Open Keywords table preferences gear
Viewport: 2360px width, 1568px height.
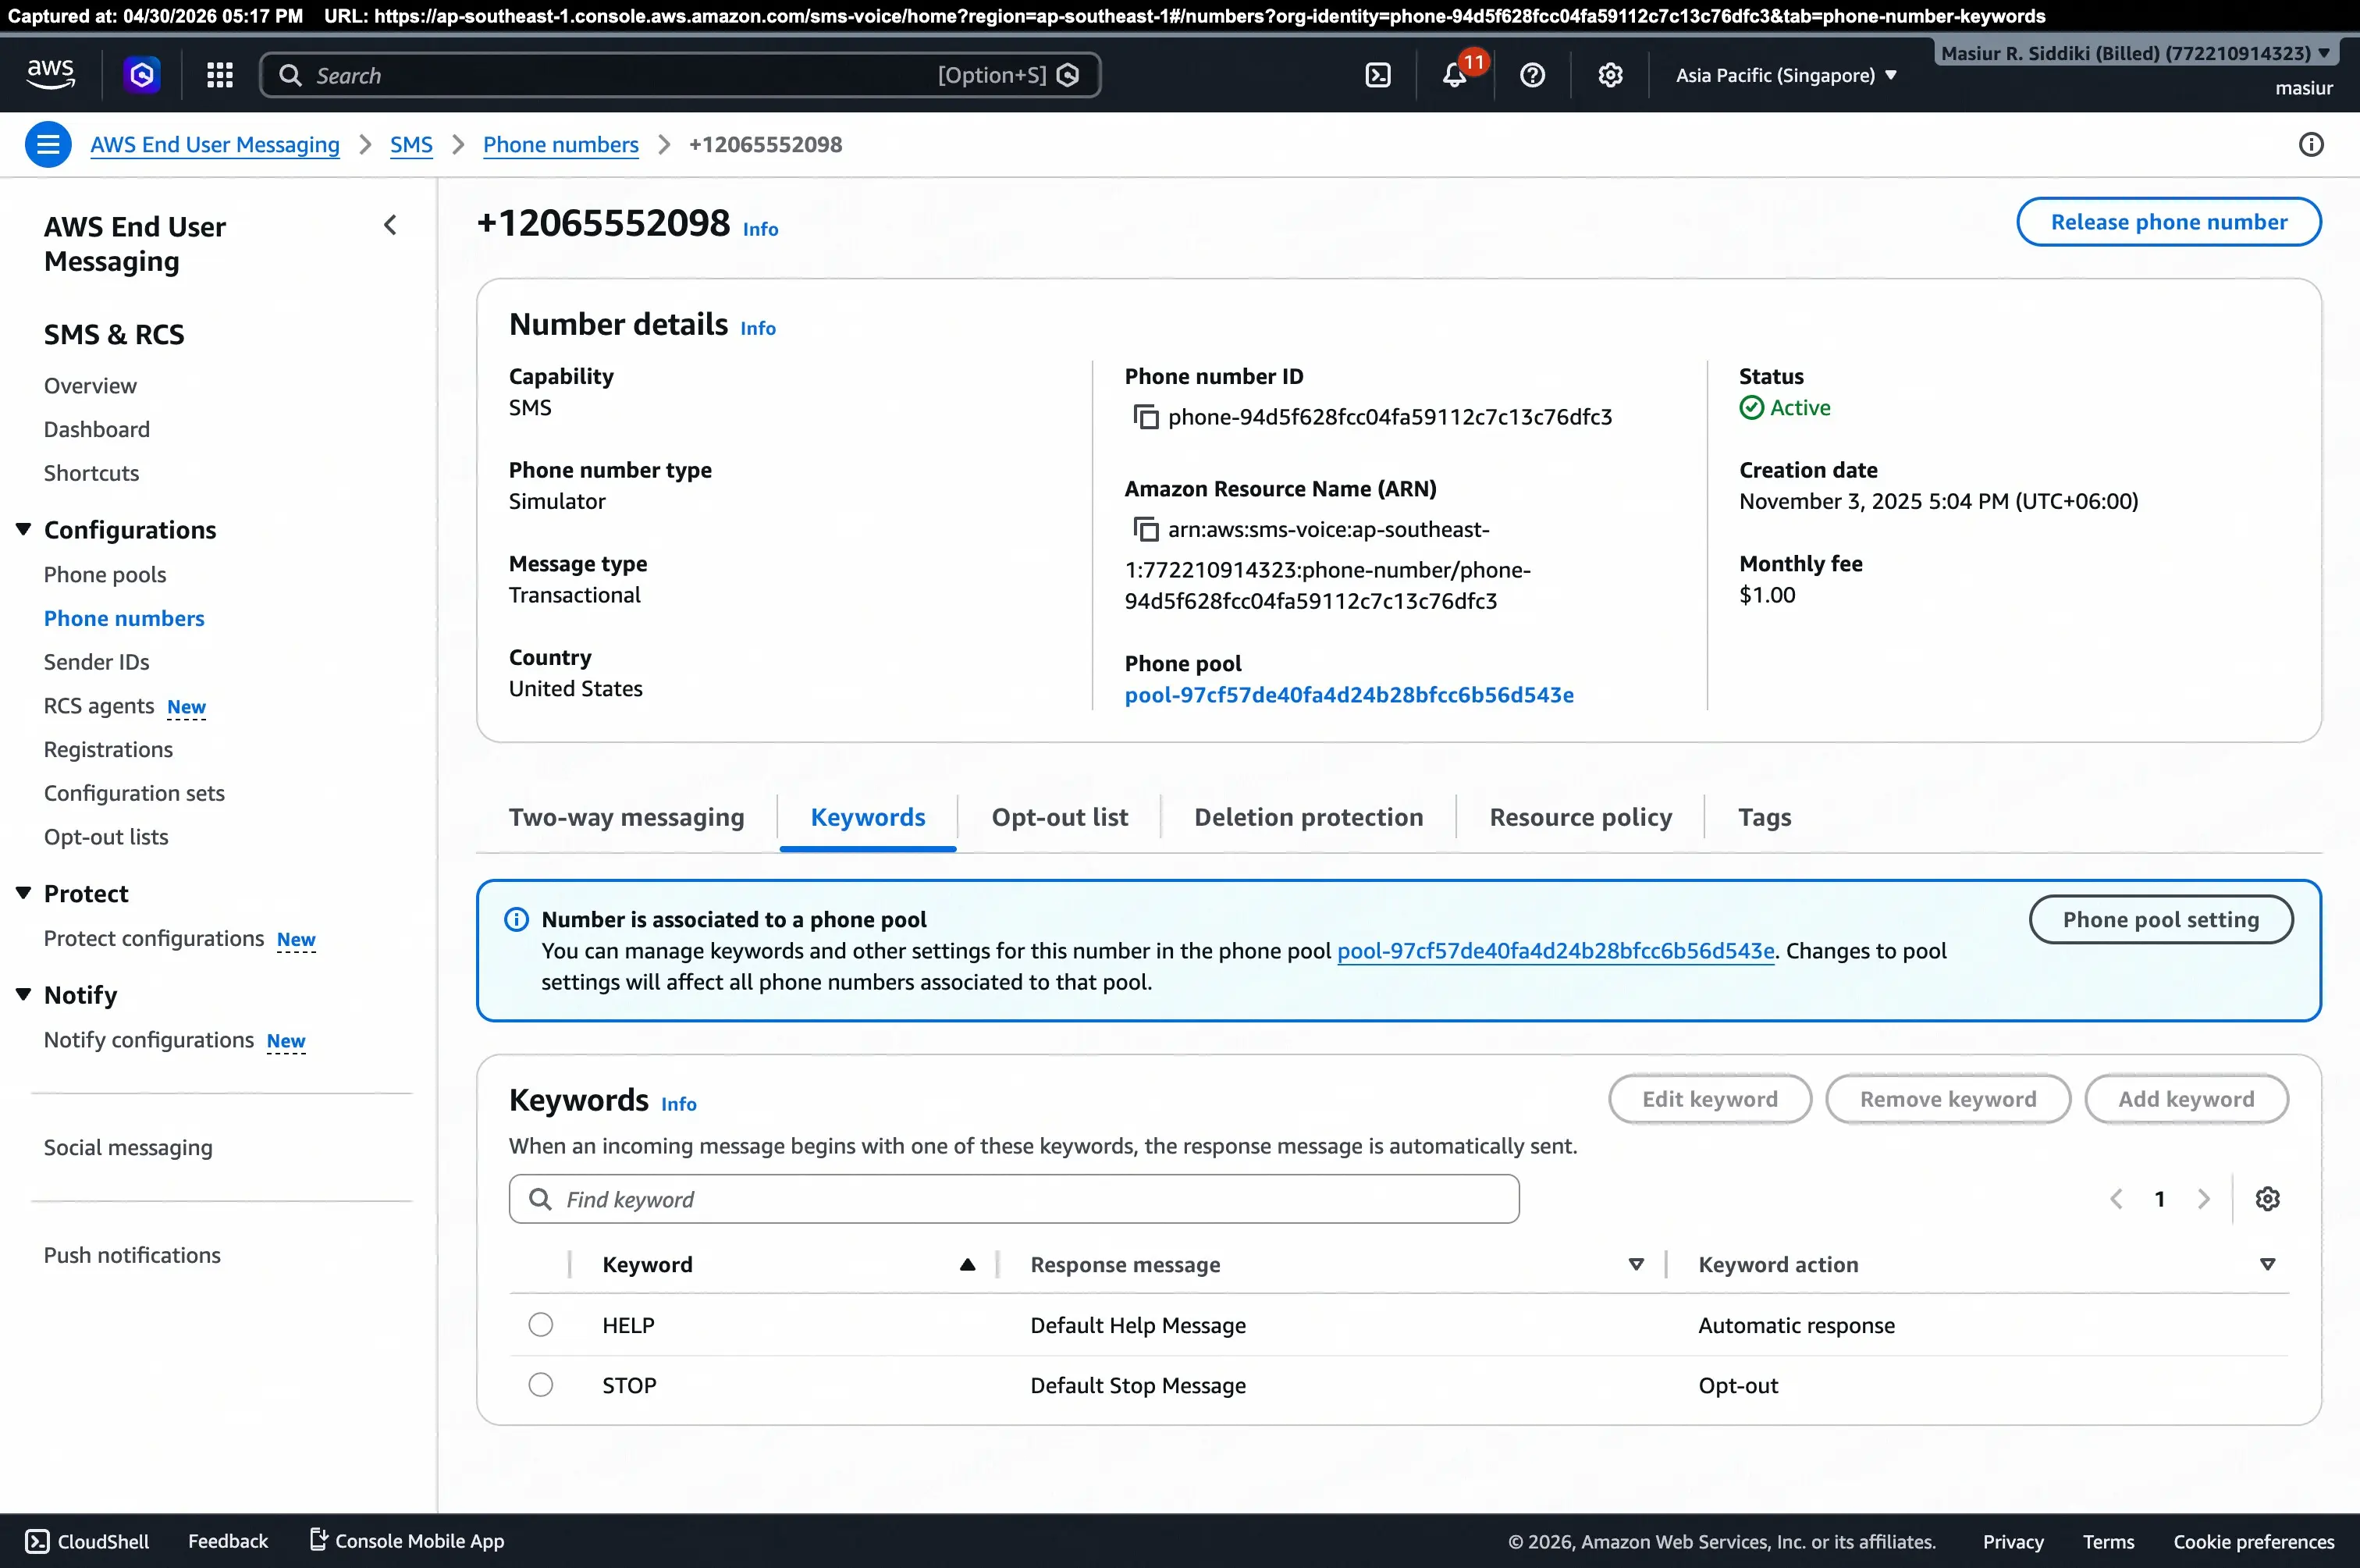(2267, 1199)
